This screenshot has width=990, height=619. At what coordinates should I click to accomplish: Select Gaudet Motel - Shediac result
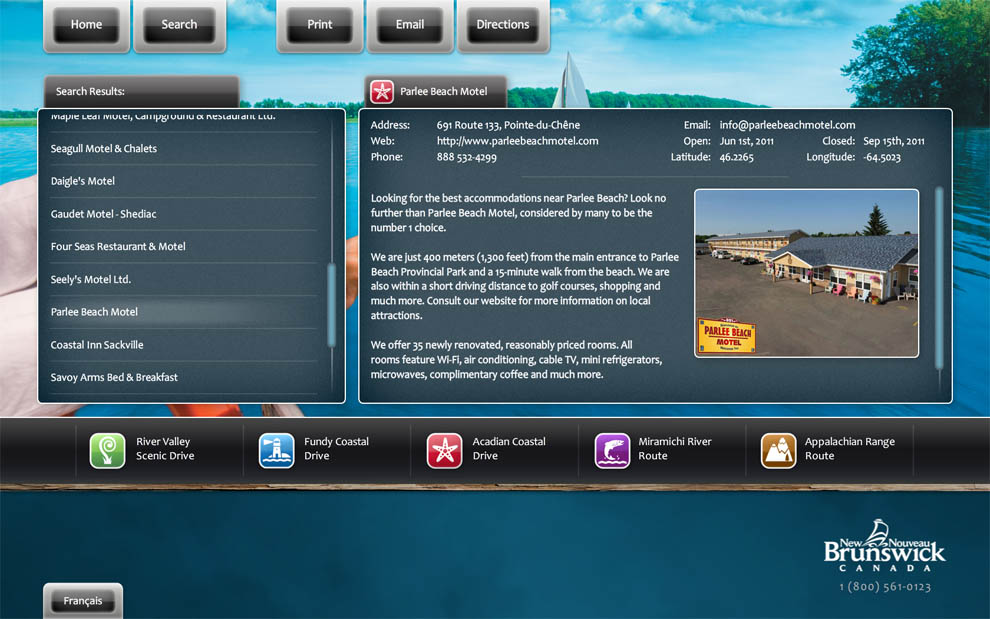[184, 214]
